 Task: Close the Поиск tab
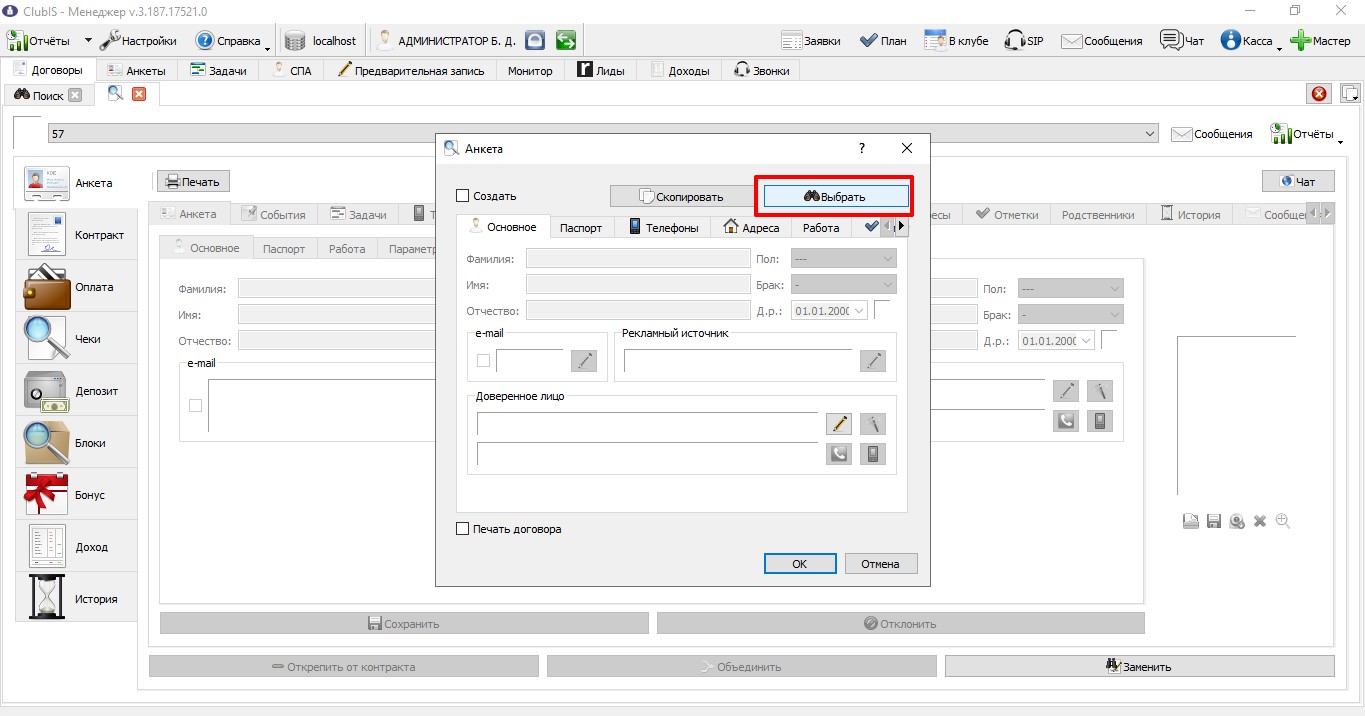pyautogui.click(x=75, y=95)
